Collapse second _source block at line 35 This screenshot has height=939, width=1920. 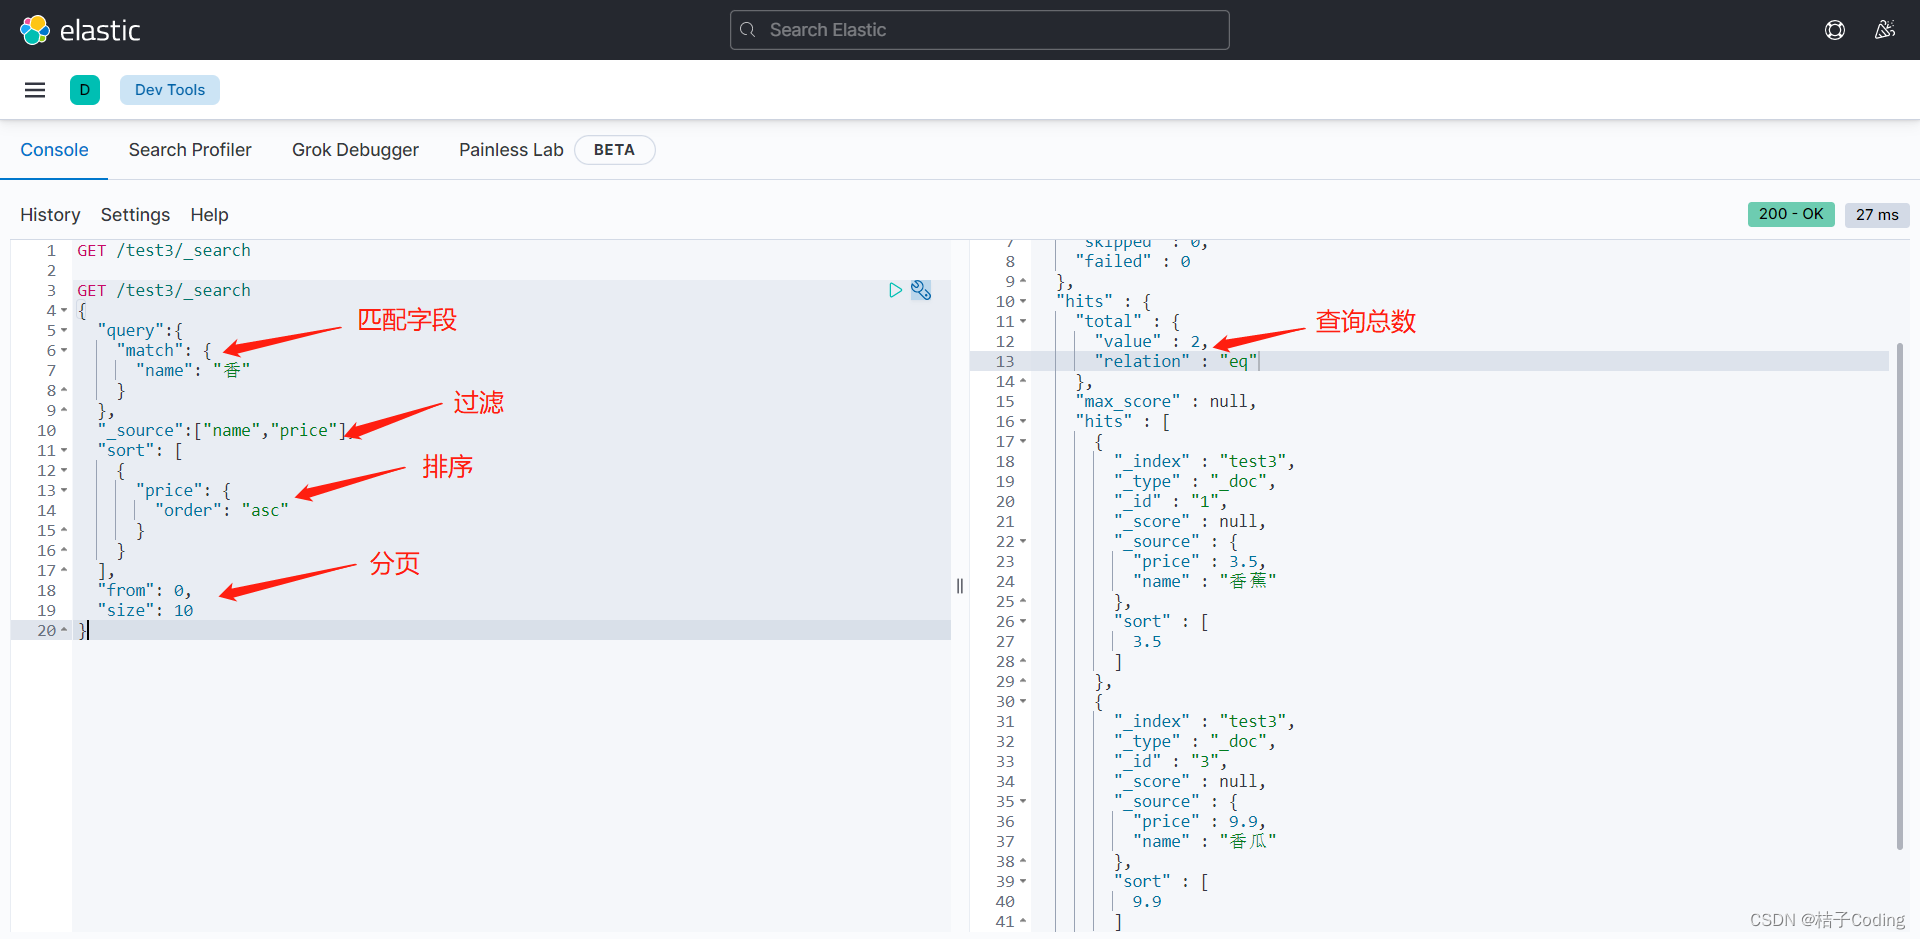pyautogui.click(x=1023, y=802)
